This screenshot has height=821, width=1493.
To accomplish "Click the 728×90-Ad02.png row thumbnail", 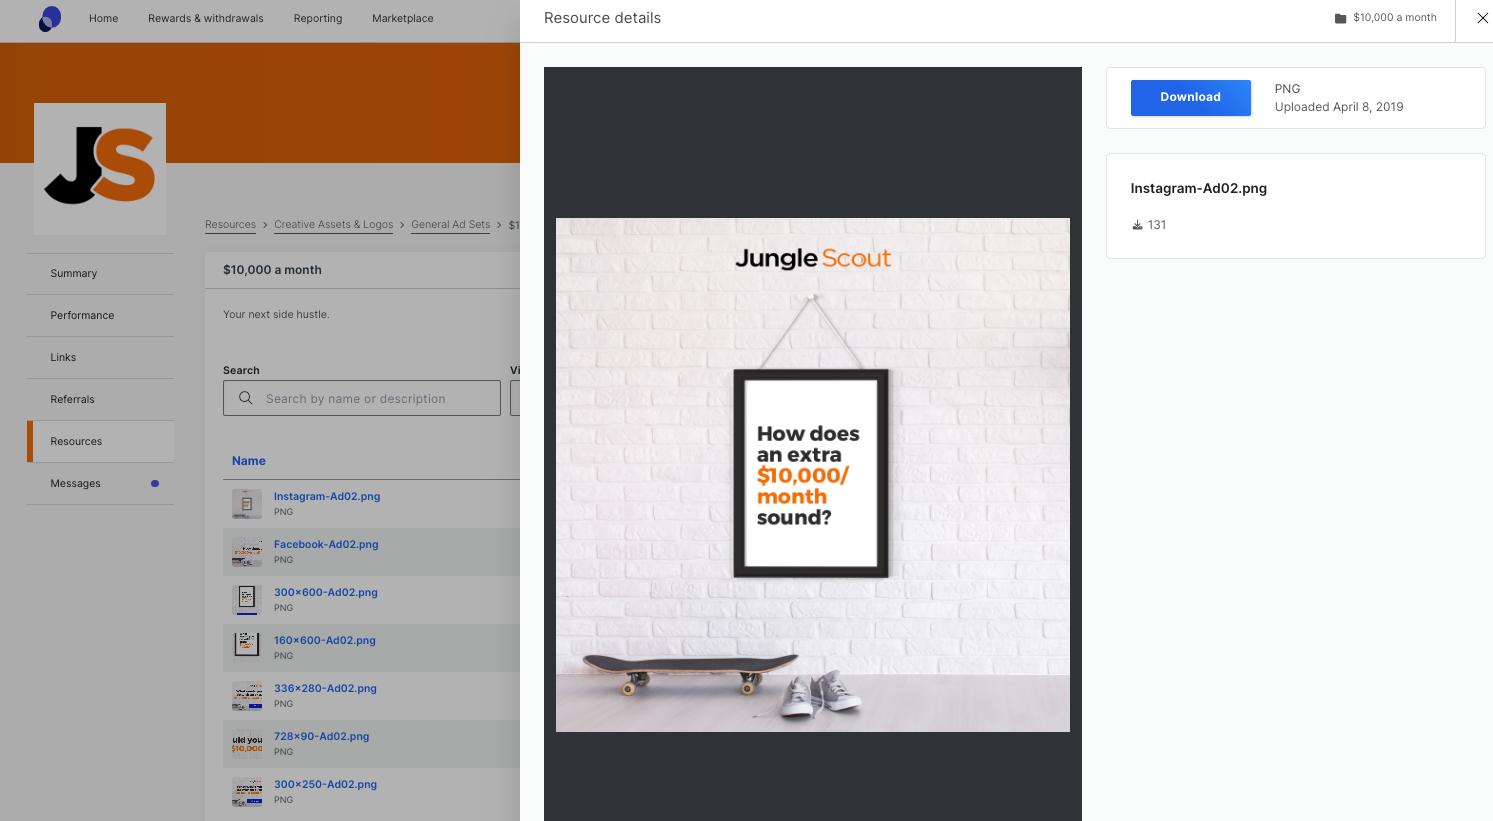I will tap(247, 744).
